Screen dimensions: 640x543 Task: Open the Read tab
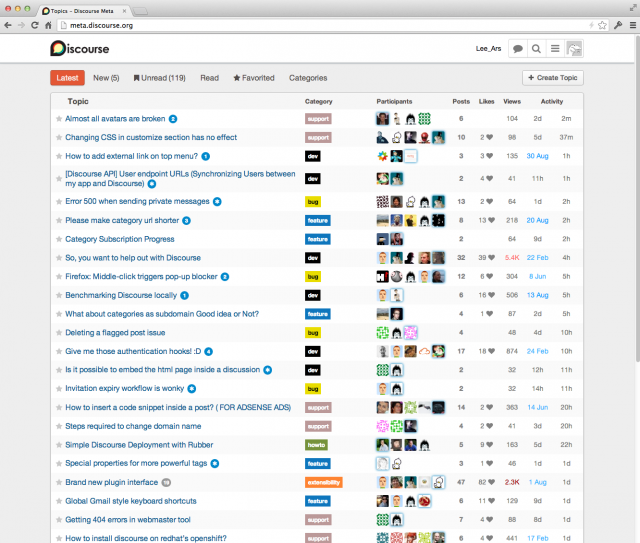pos(209,78)
